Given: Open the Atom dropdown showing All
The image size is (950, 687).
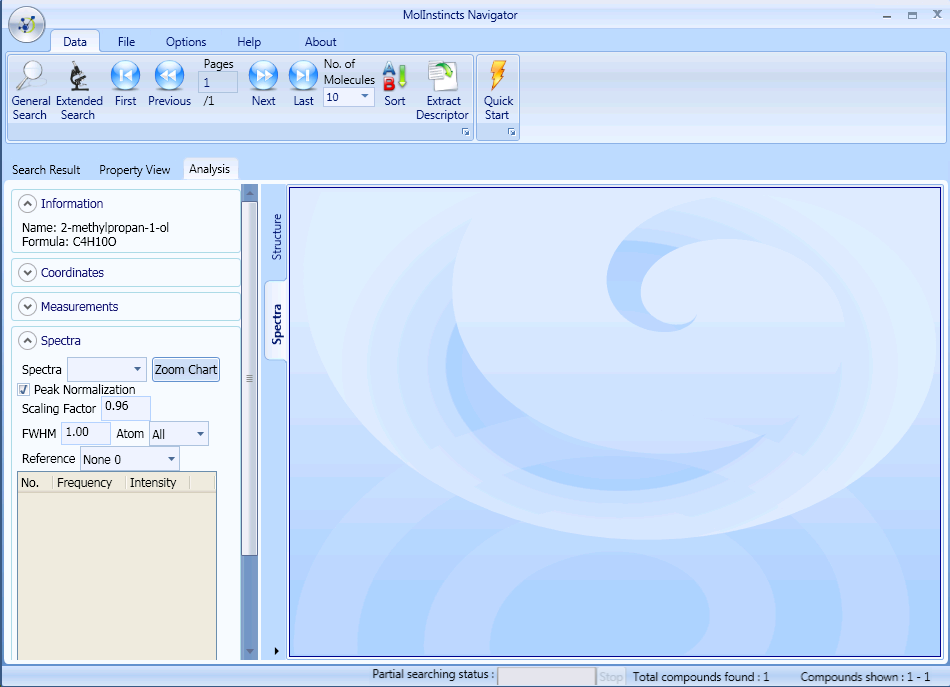Looking at the screenshot, I should [x=179, y=434].
